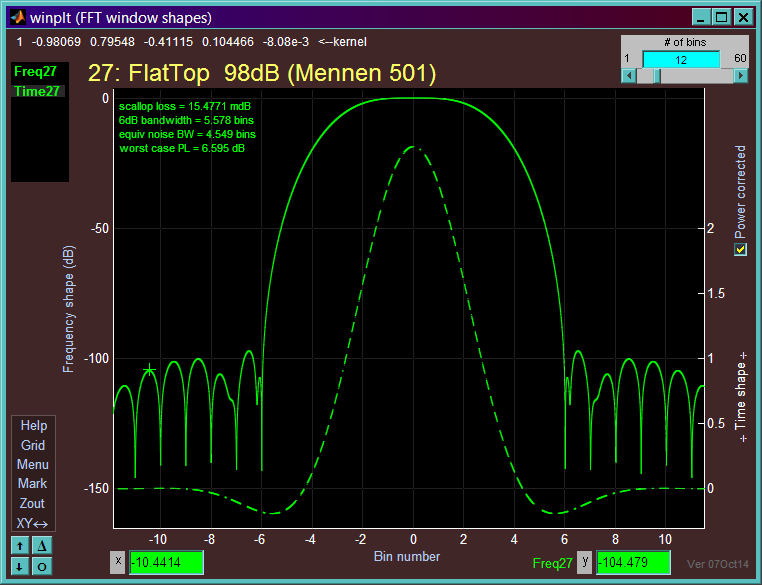Toggle the Time27 trace in legend

click(x=37, y=91)
